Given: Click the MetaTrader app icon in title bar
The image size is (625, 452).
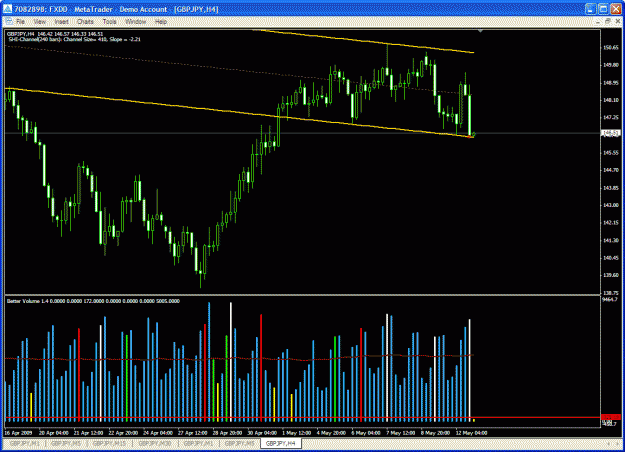Looking at the screenshot, I should (8, 9).
